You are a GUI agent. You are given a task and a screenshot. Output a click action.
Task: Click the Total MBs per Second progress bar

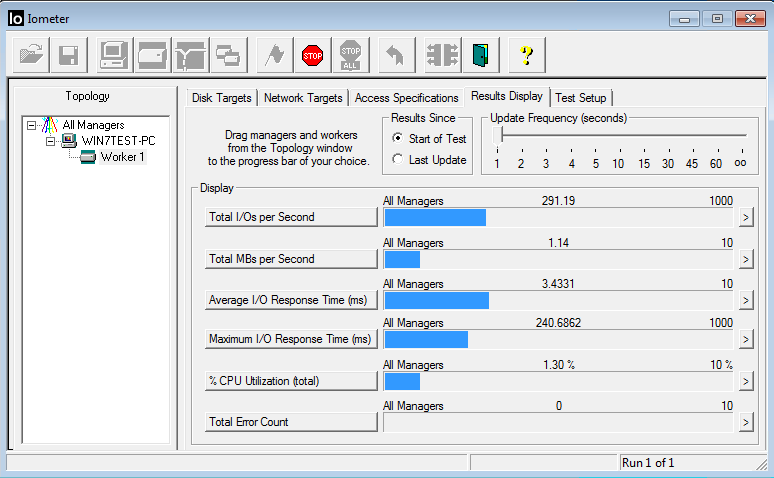pos(558,259)
